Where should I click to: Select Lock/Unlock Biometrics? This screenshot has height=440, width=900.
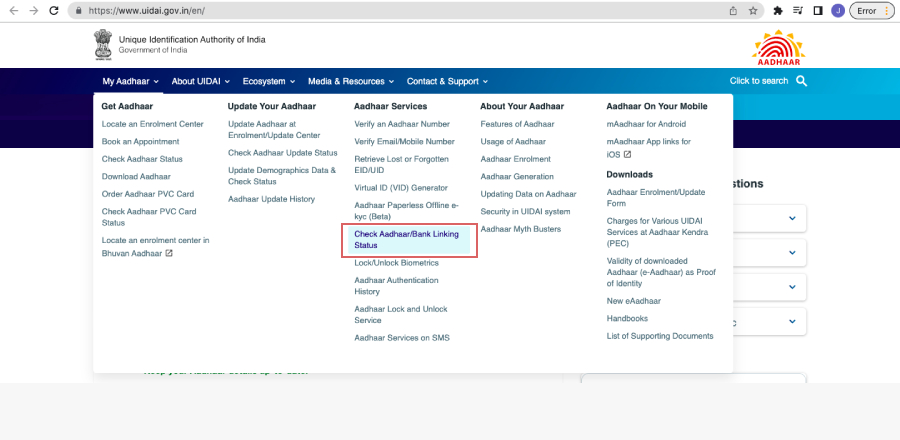(396, 263)
